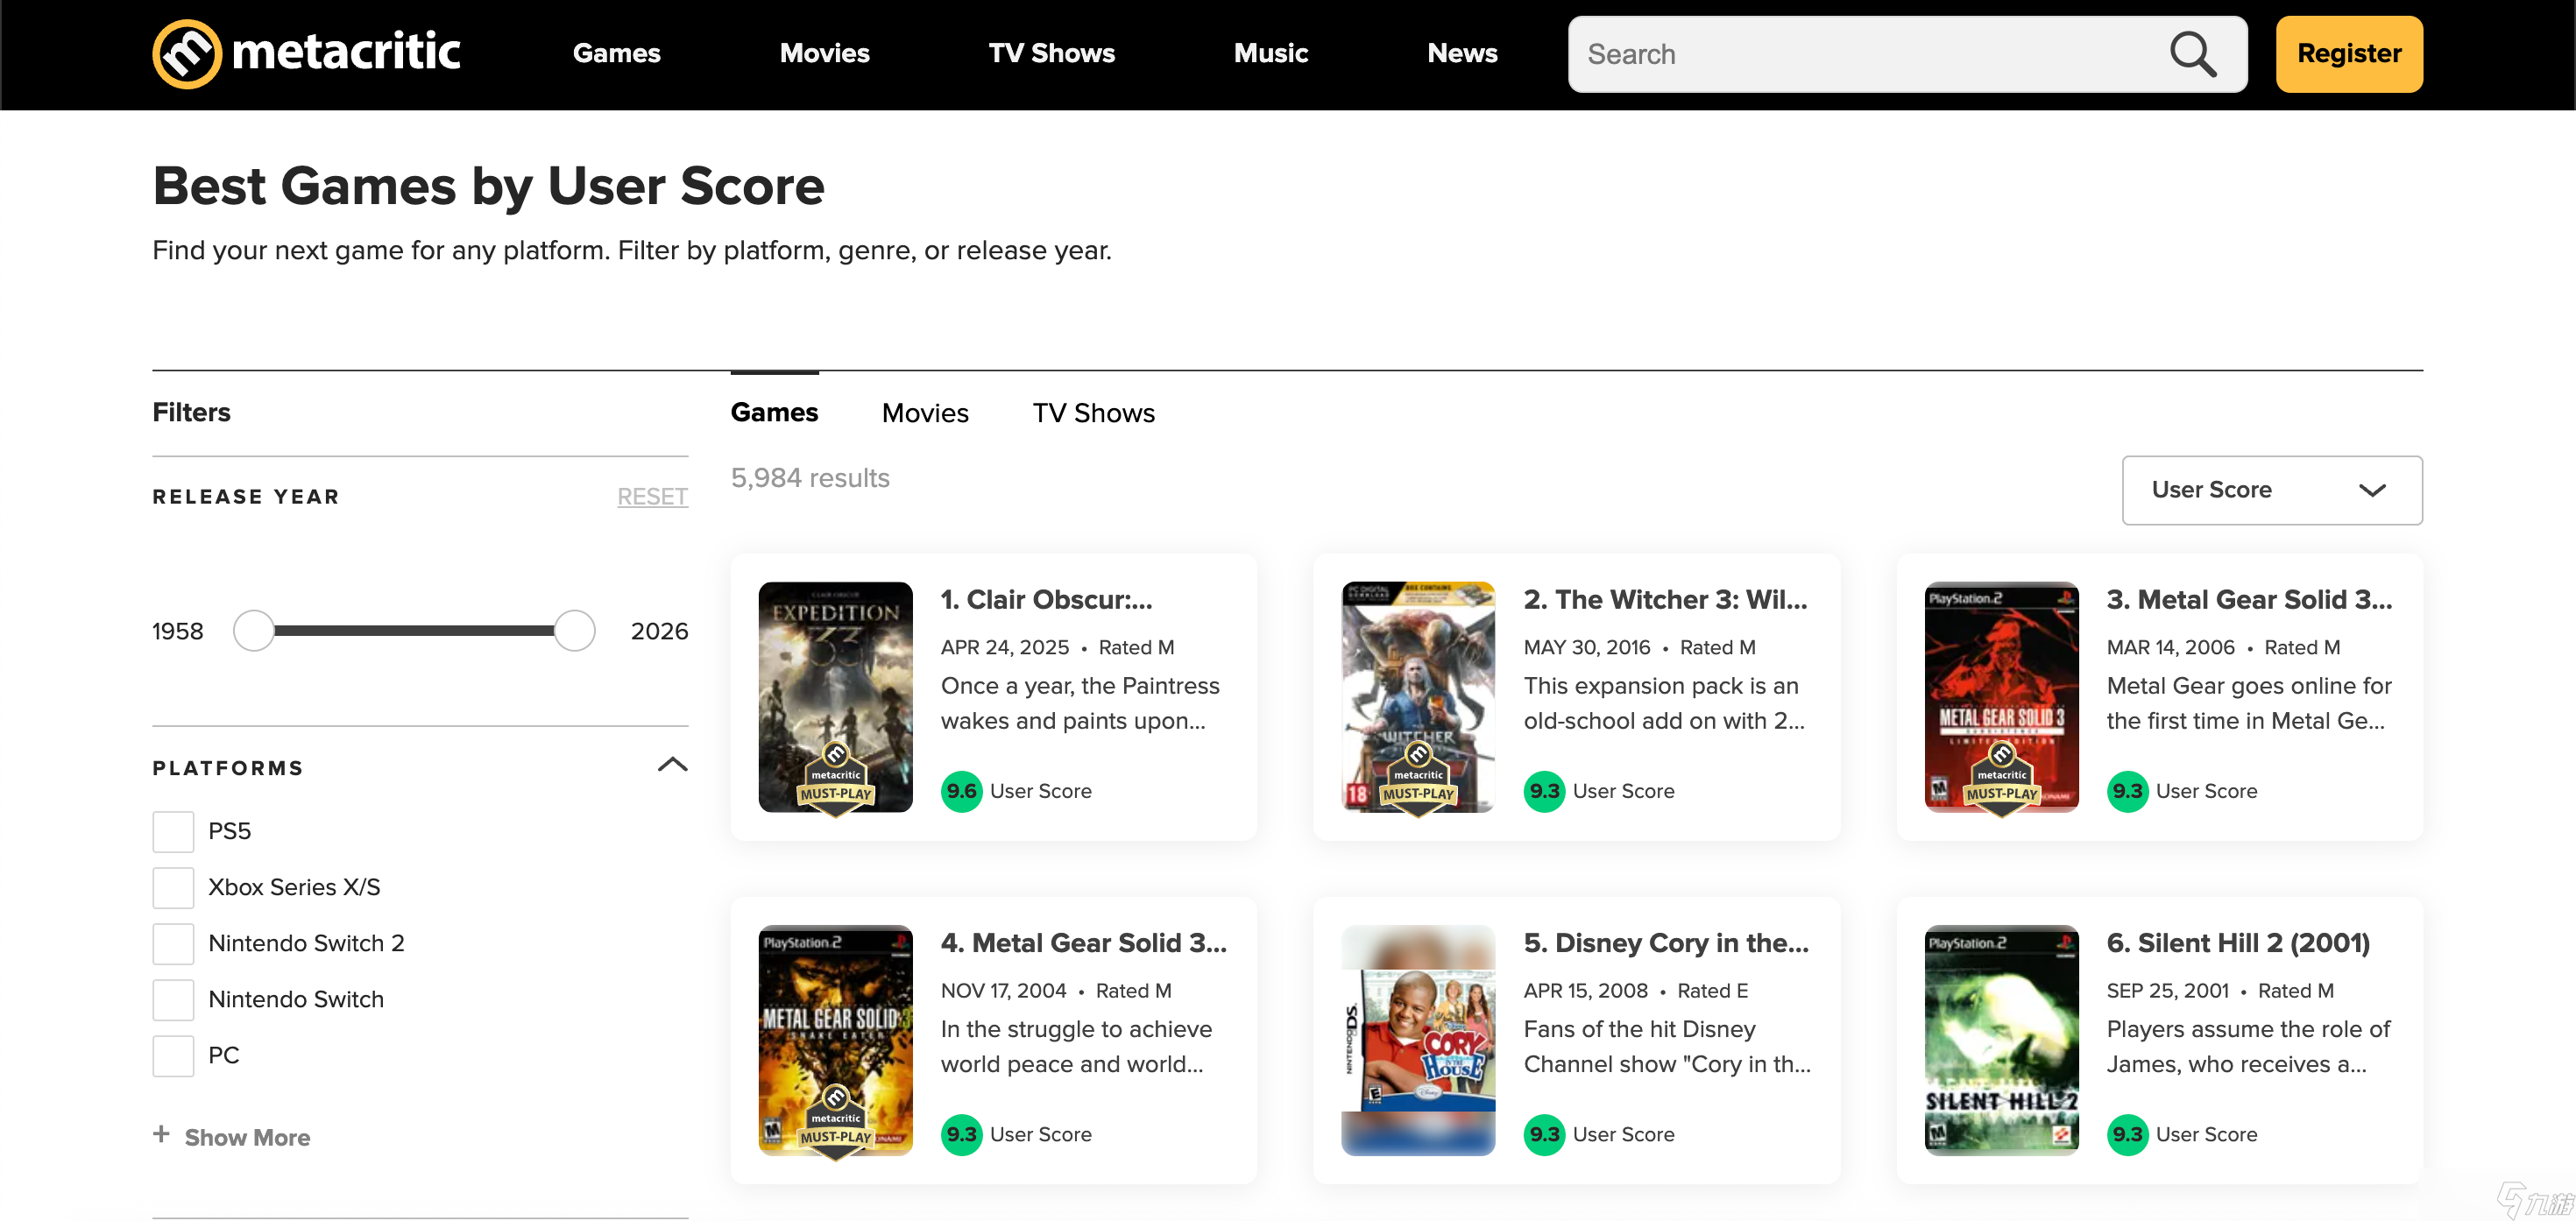The width and height of the screenshot is (2576, 1221).
Task: Click the Register button
Action: (2348, 53)
